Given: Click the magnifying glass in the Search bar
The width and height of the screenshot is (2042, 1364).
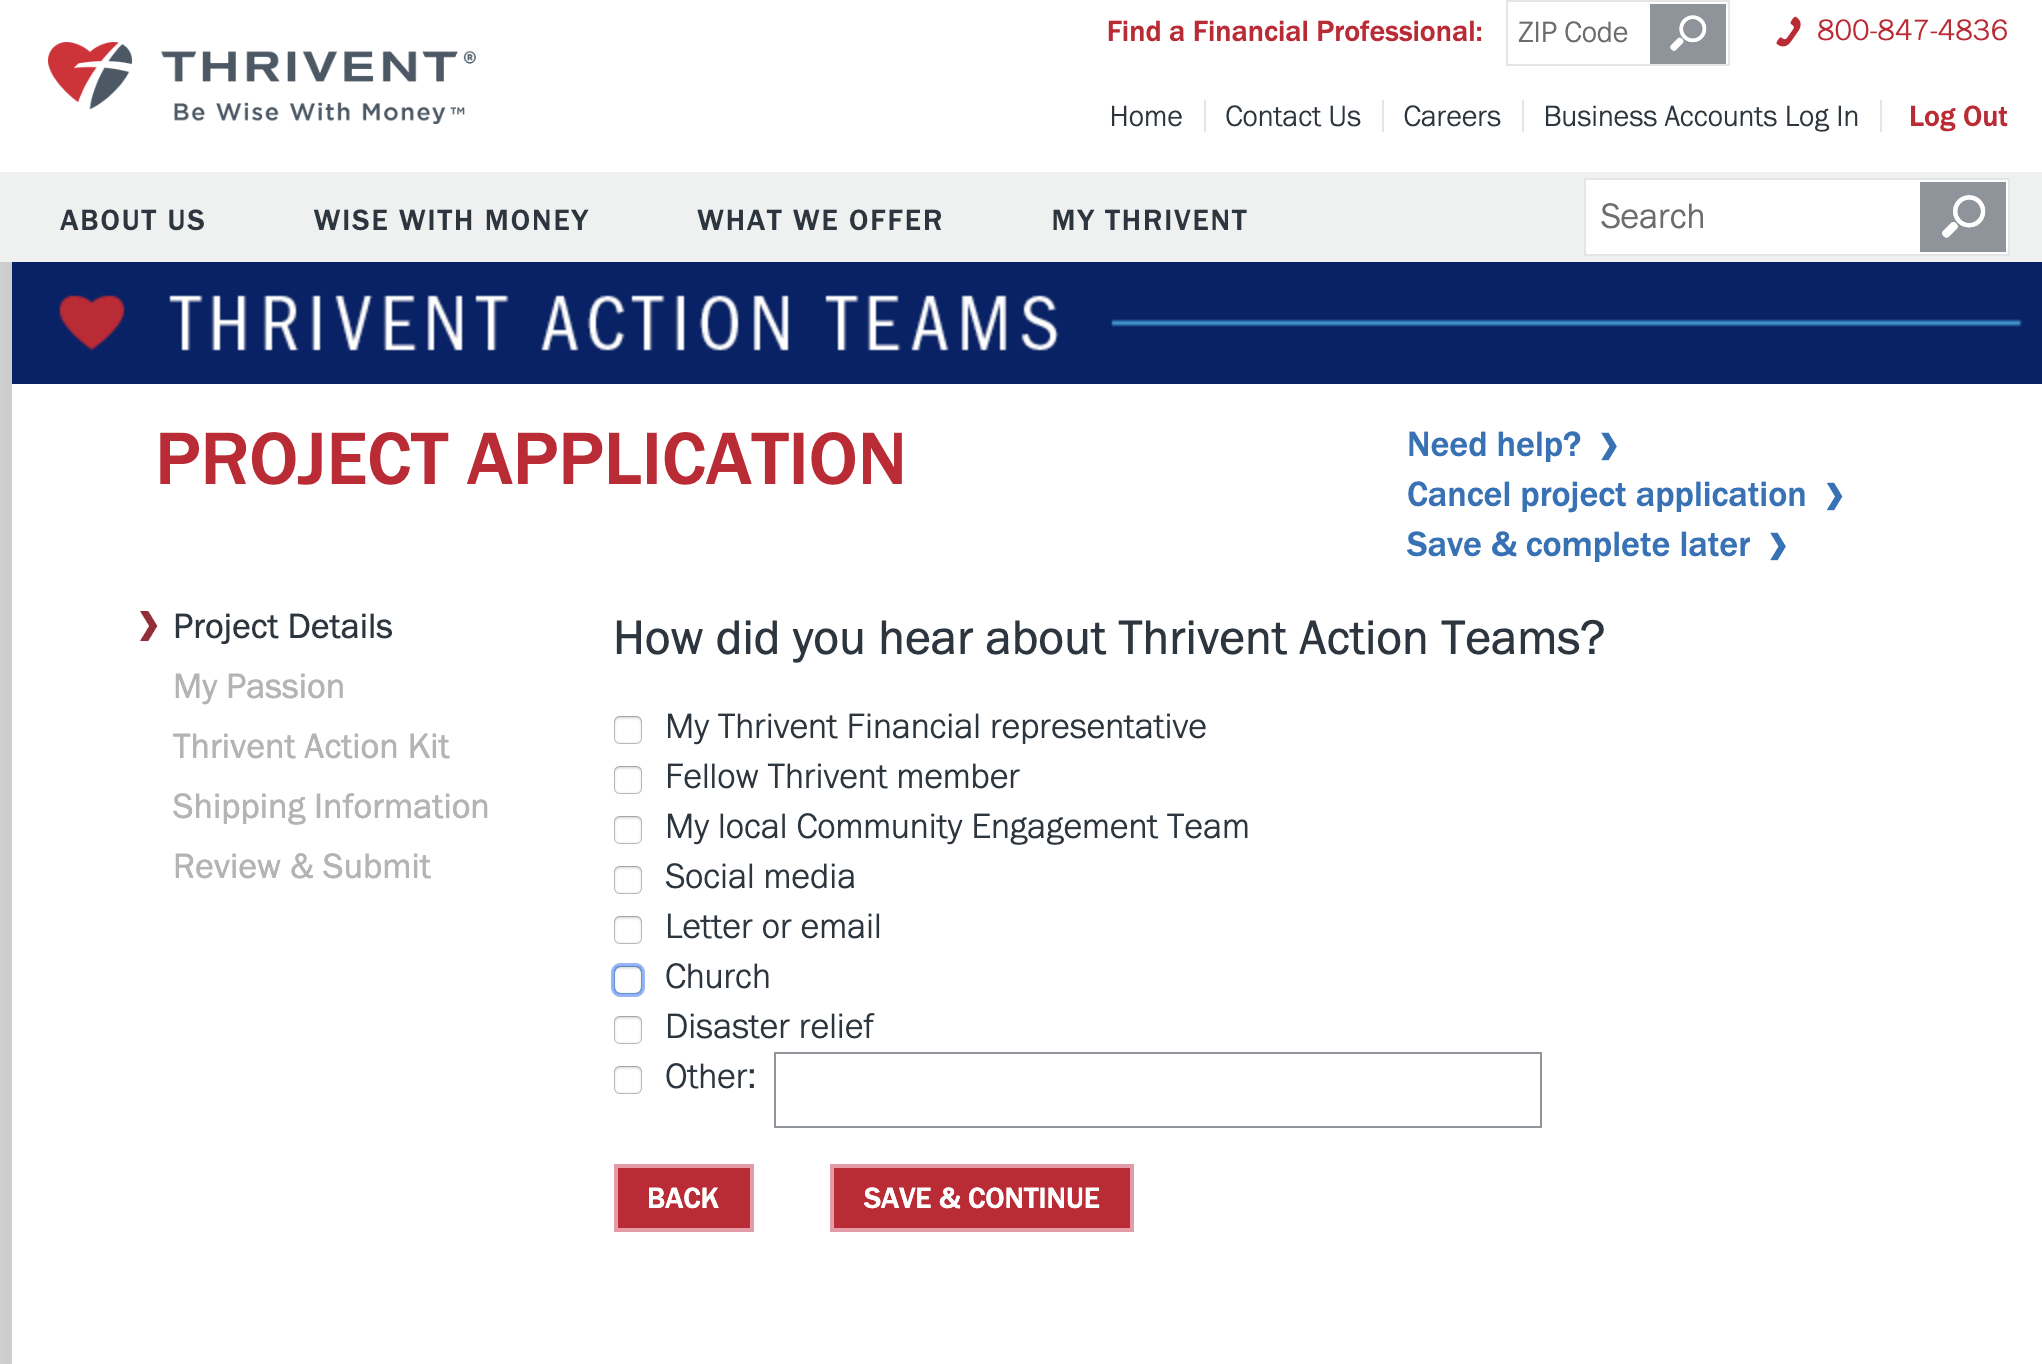Looking at the screenshot, I should (1963, 216).
